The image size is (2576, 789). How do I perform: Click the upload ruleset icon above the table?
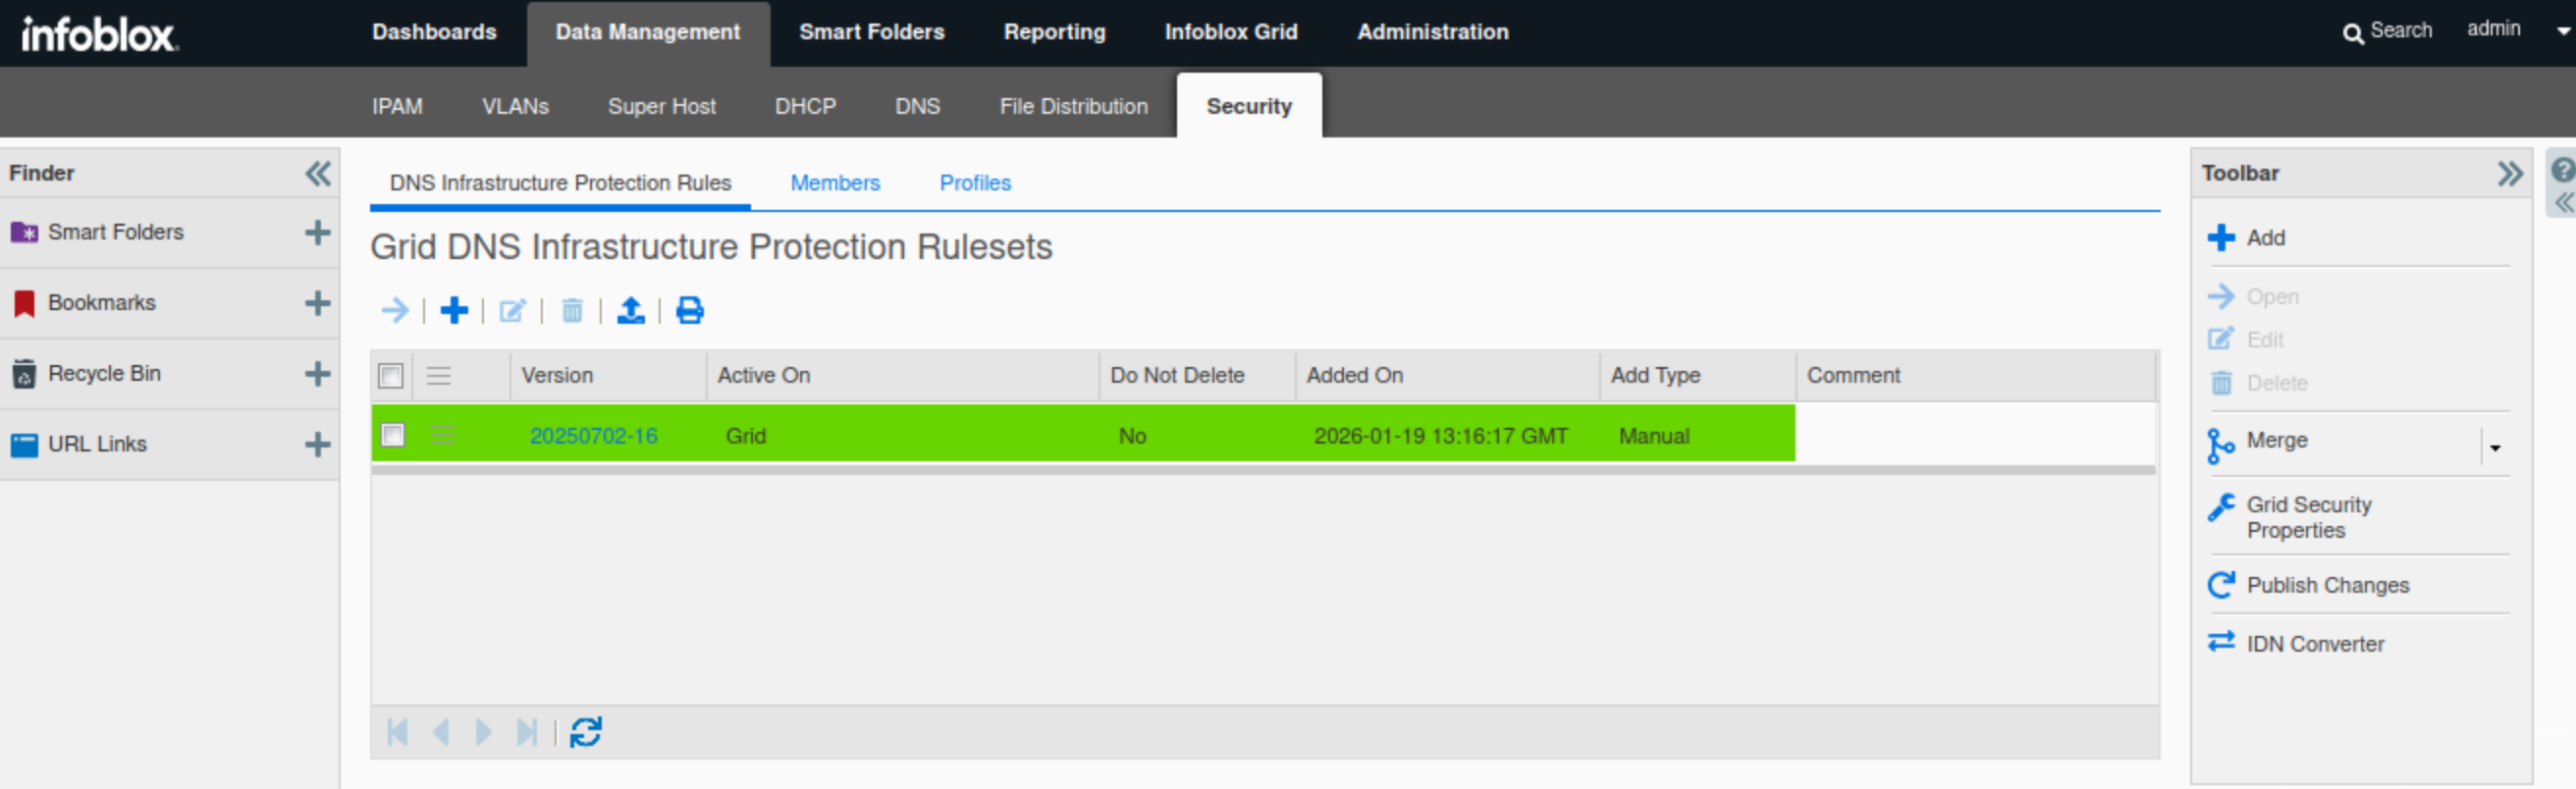tap(630, 311)
